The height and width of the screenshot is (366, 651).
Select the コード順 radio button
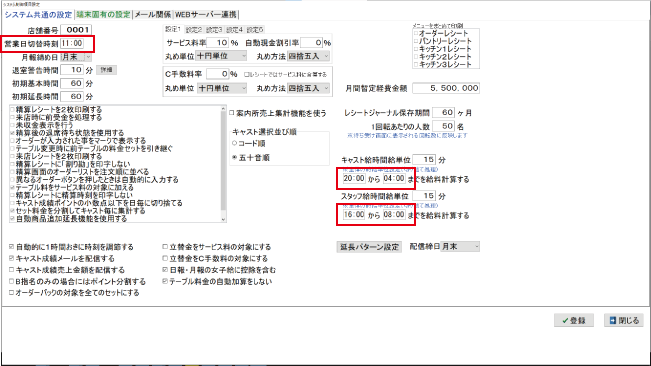pos(235,143)
